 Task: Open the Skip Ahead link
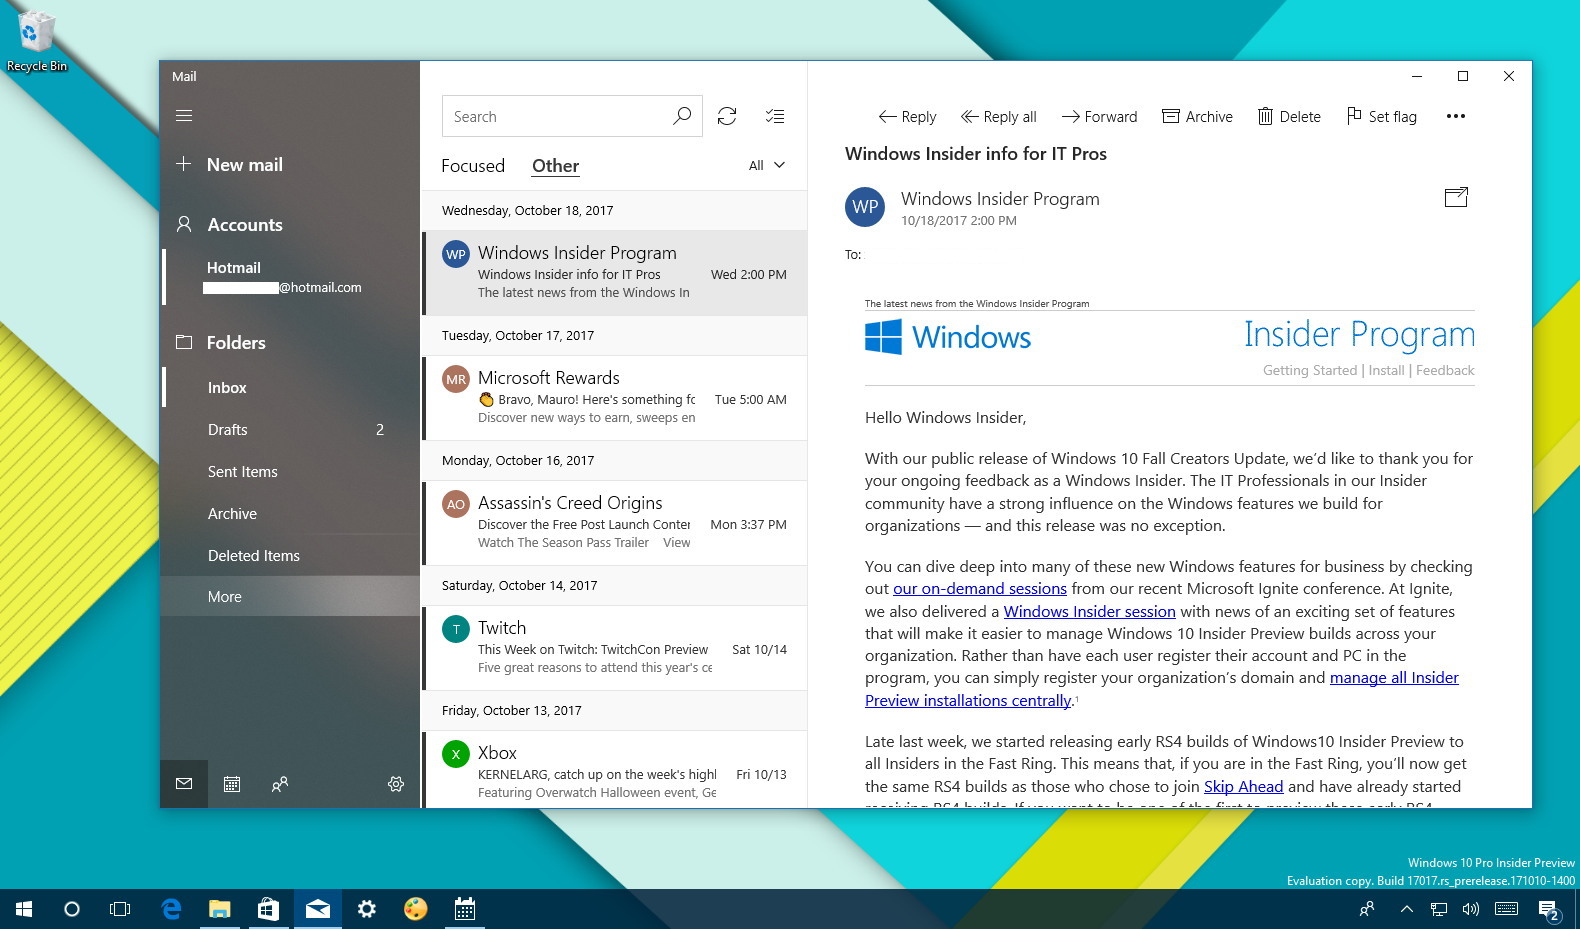coord(1243,787)
